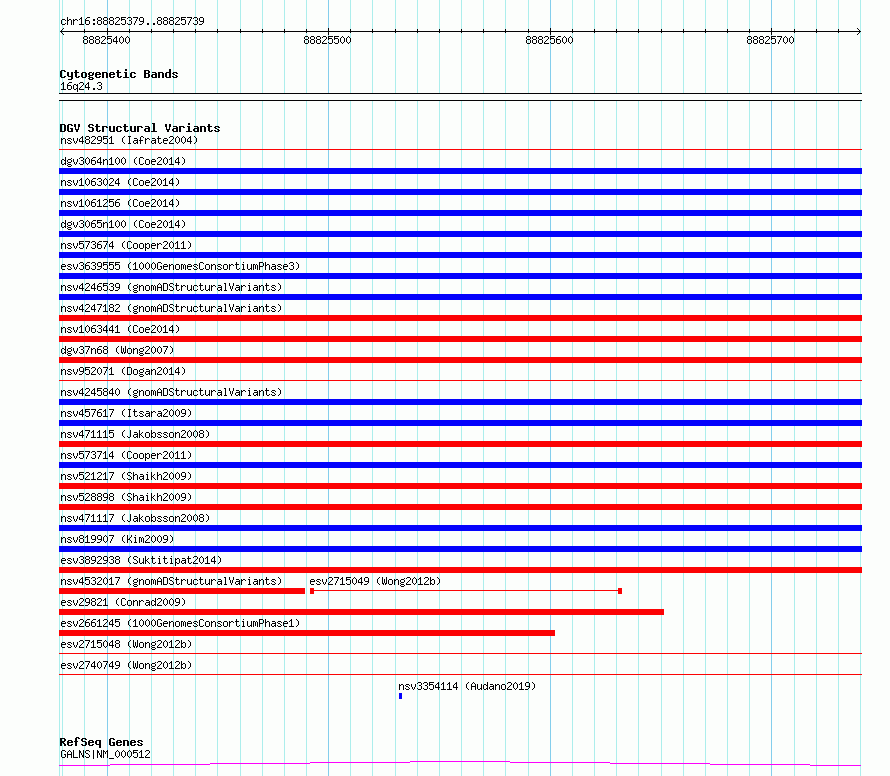The width and height of the screenshot is (890, 776).
Task: Click the 88825400 ruler coordinate
Action: pyautogui.click(x=106, y=40)
